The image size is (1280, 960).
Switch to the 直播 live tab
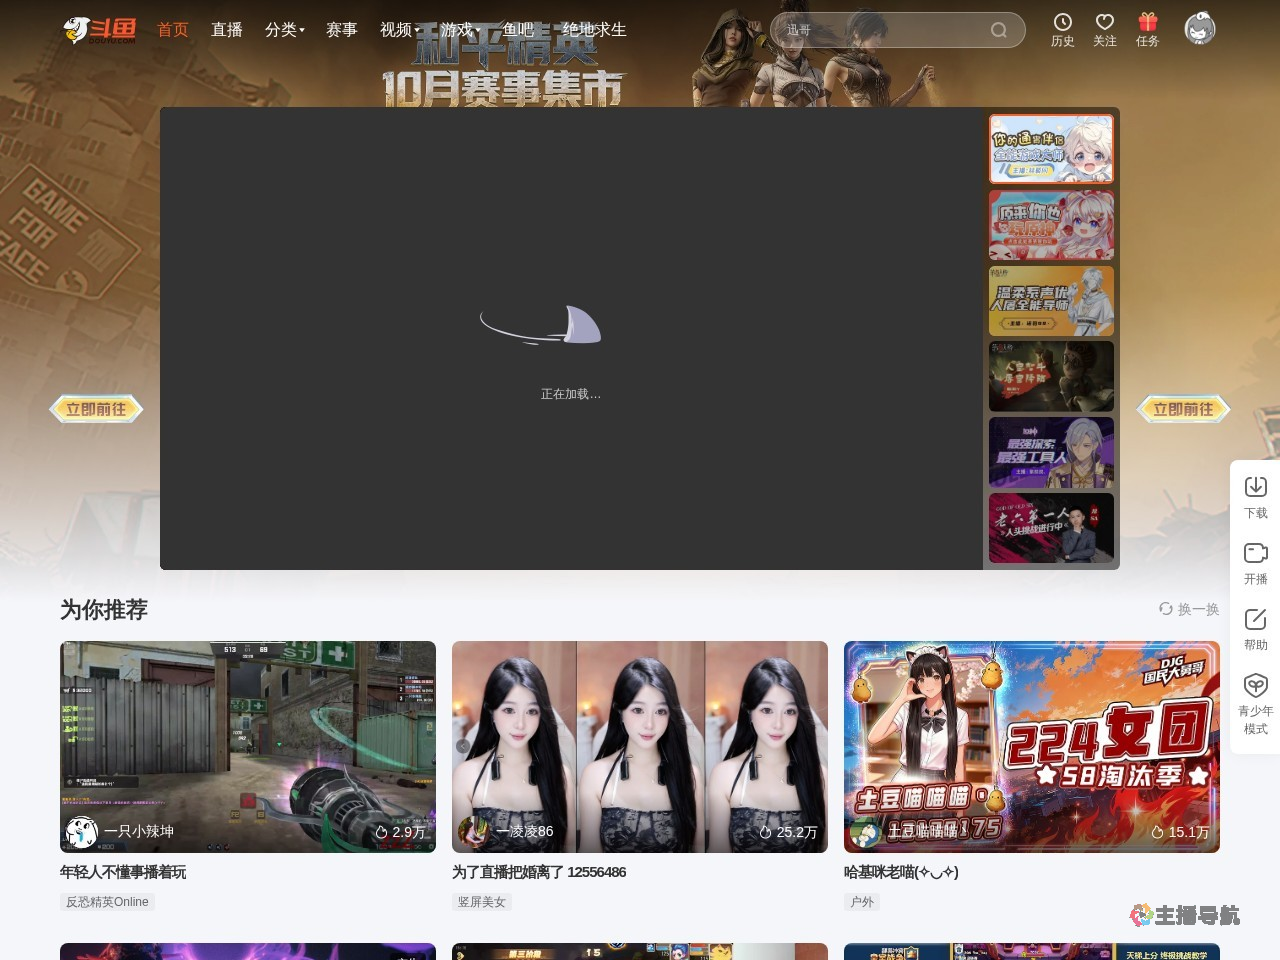(x=227, y=30)
